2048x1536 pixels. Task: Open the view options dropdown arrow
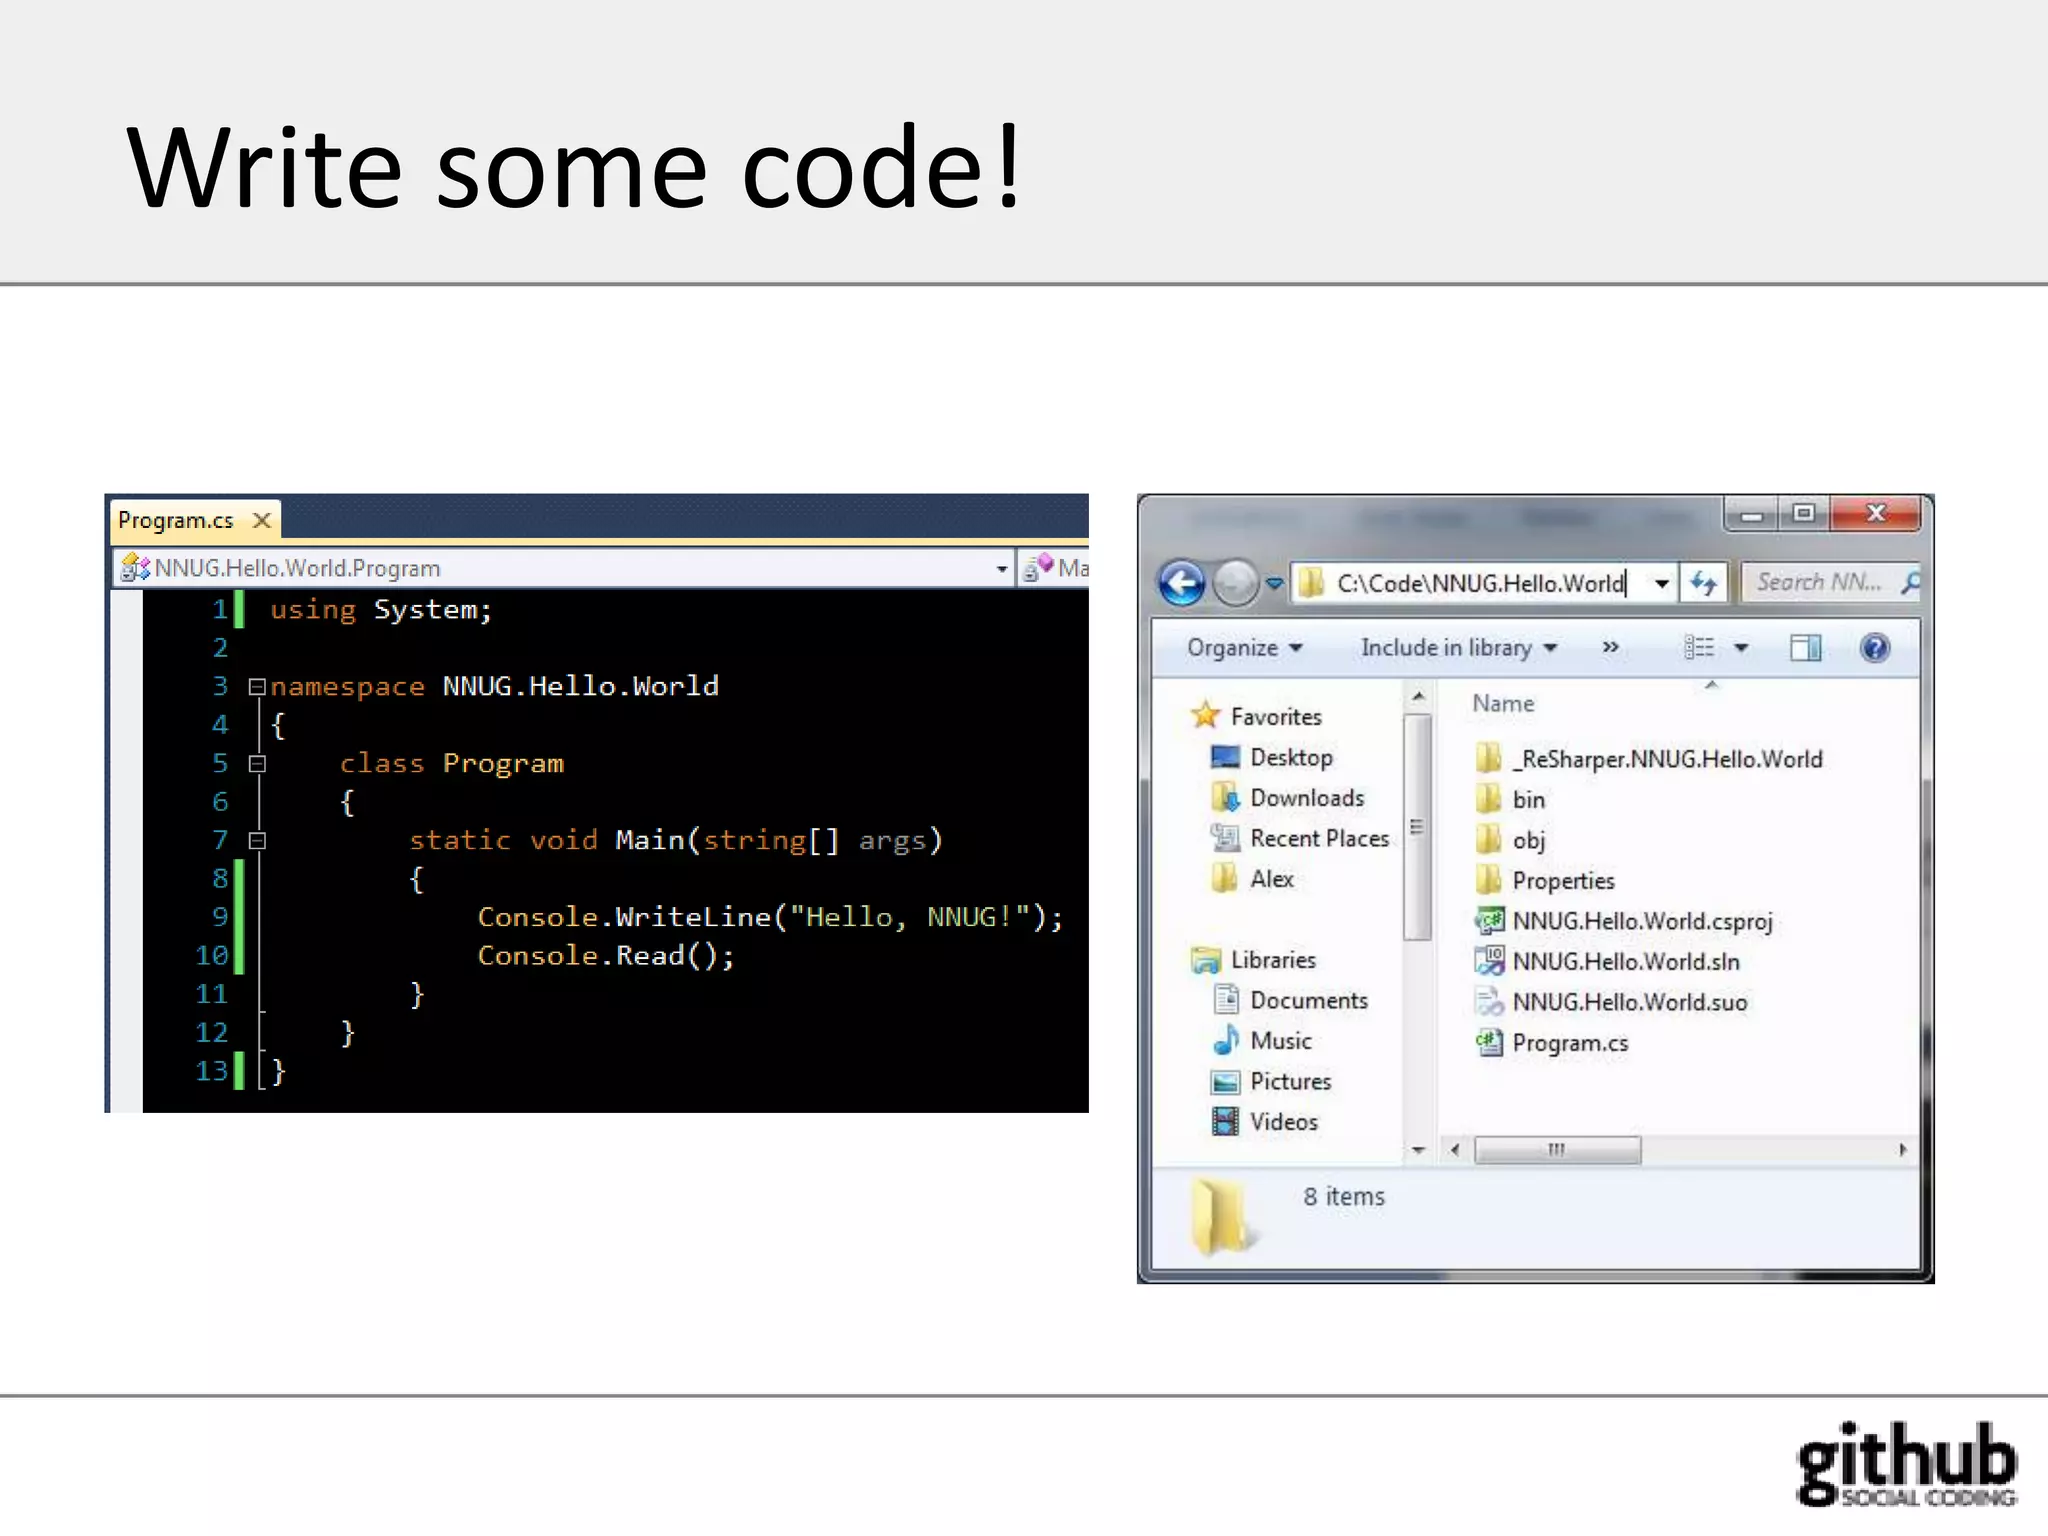(1741, 648)
